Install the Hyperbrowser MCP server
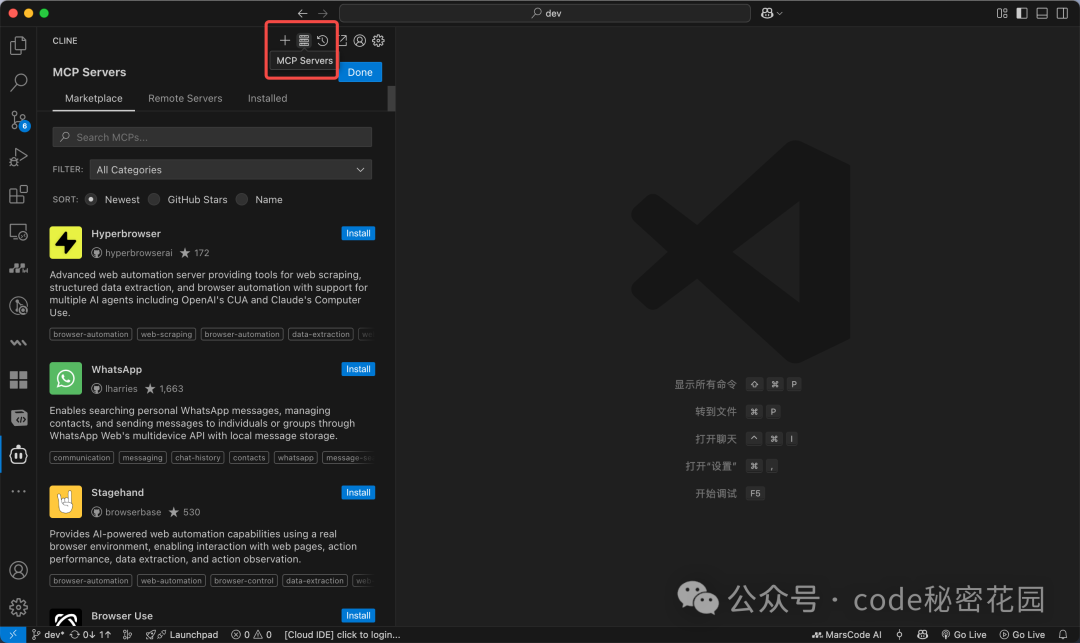This screenshot has height=643, width=1080. tap(358, 233)
